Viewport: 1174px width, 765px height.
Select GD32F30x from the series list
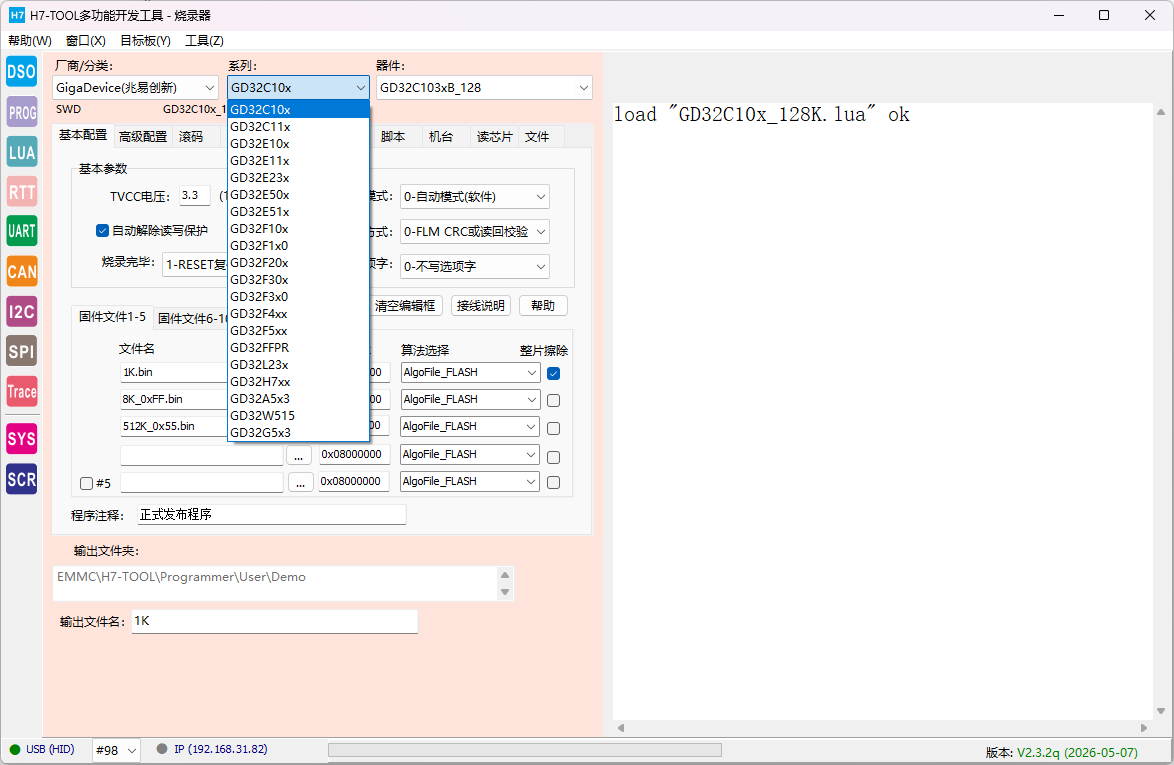coord(298,279)
